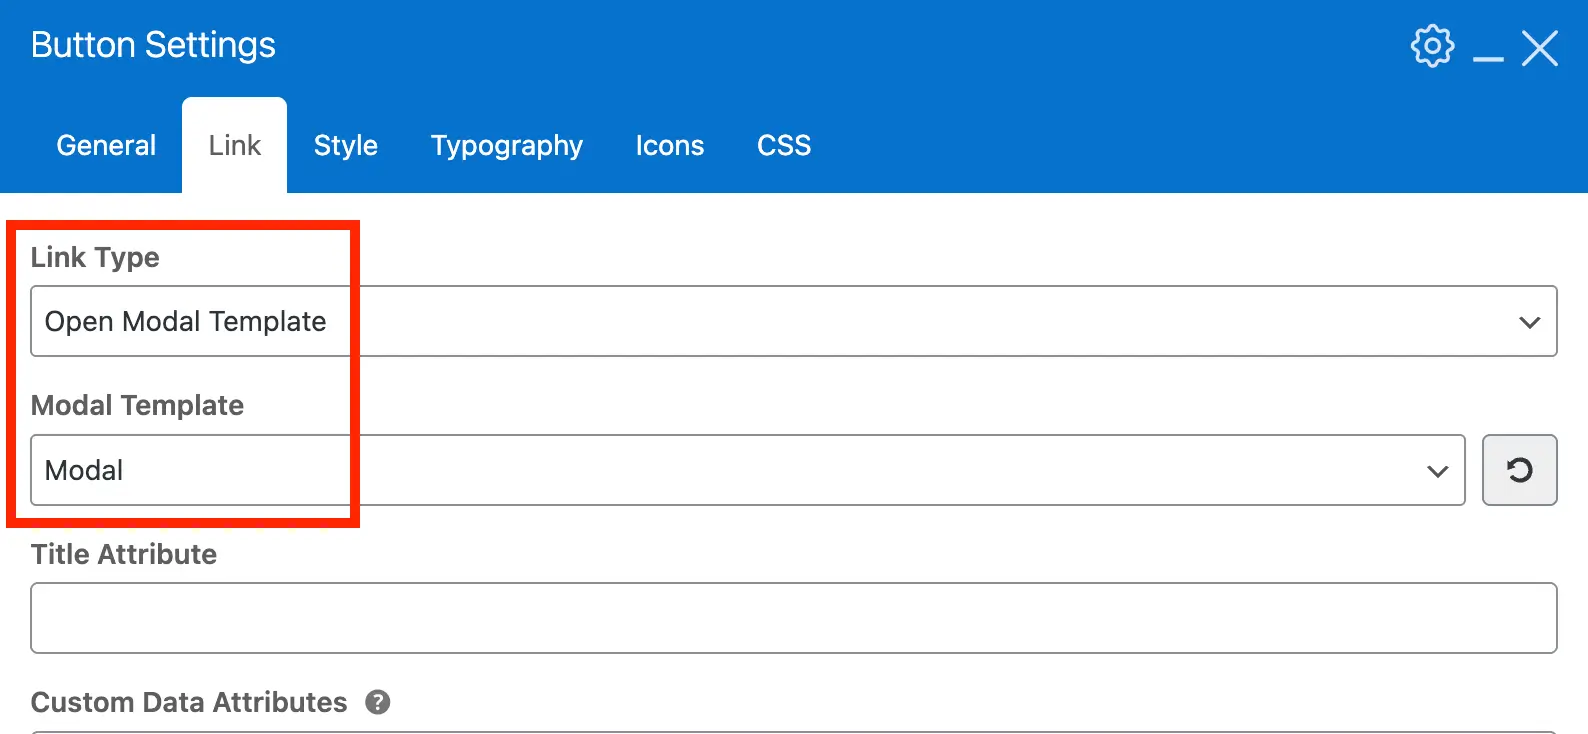The image size is (1588, 734).
Task: Click the Modal Template chevron arrow
Action: [x=1437, y=470]
